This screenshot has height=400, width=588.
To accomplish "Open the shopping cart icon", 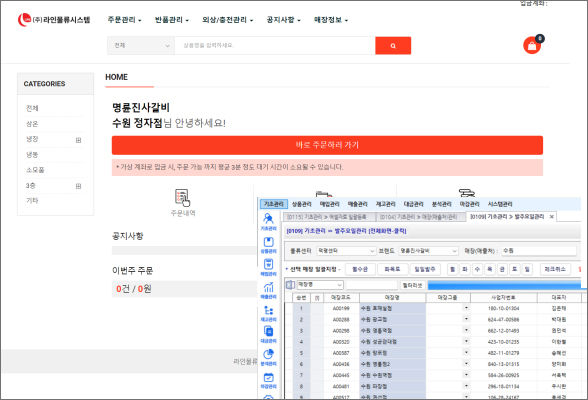I will tap(532, 45).
